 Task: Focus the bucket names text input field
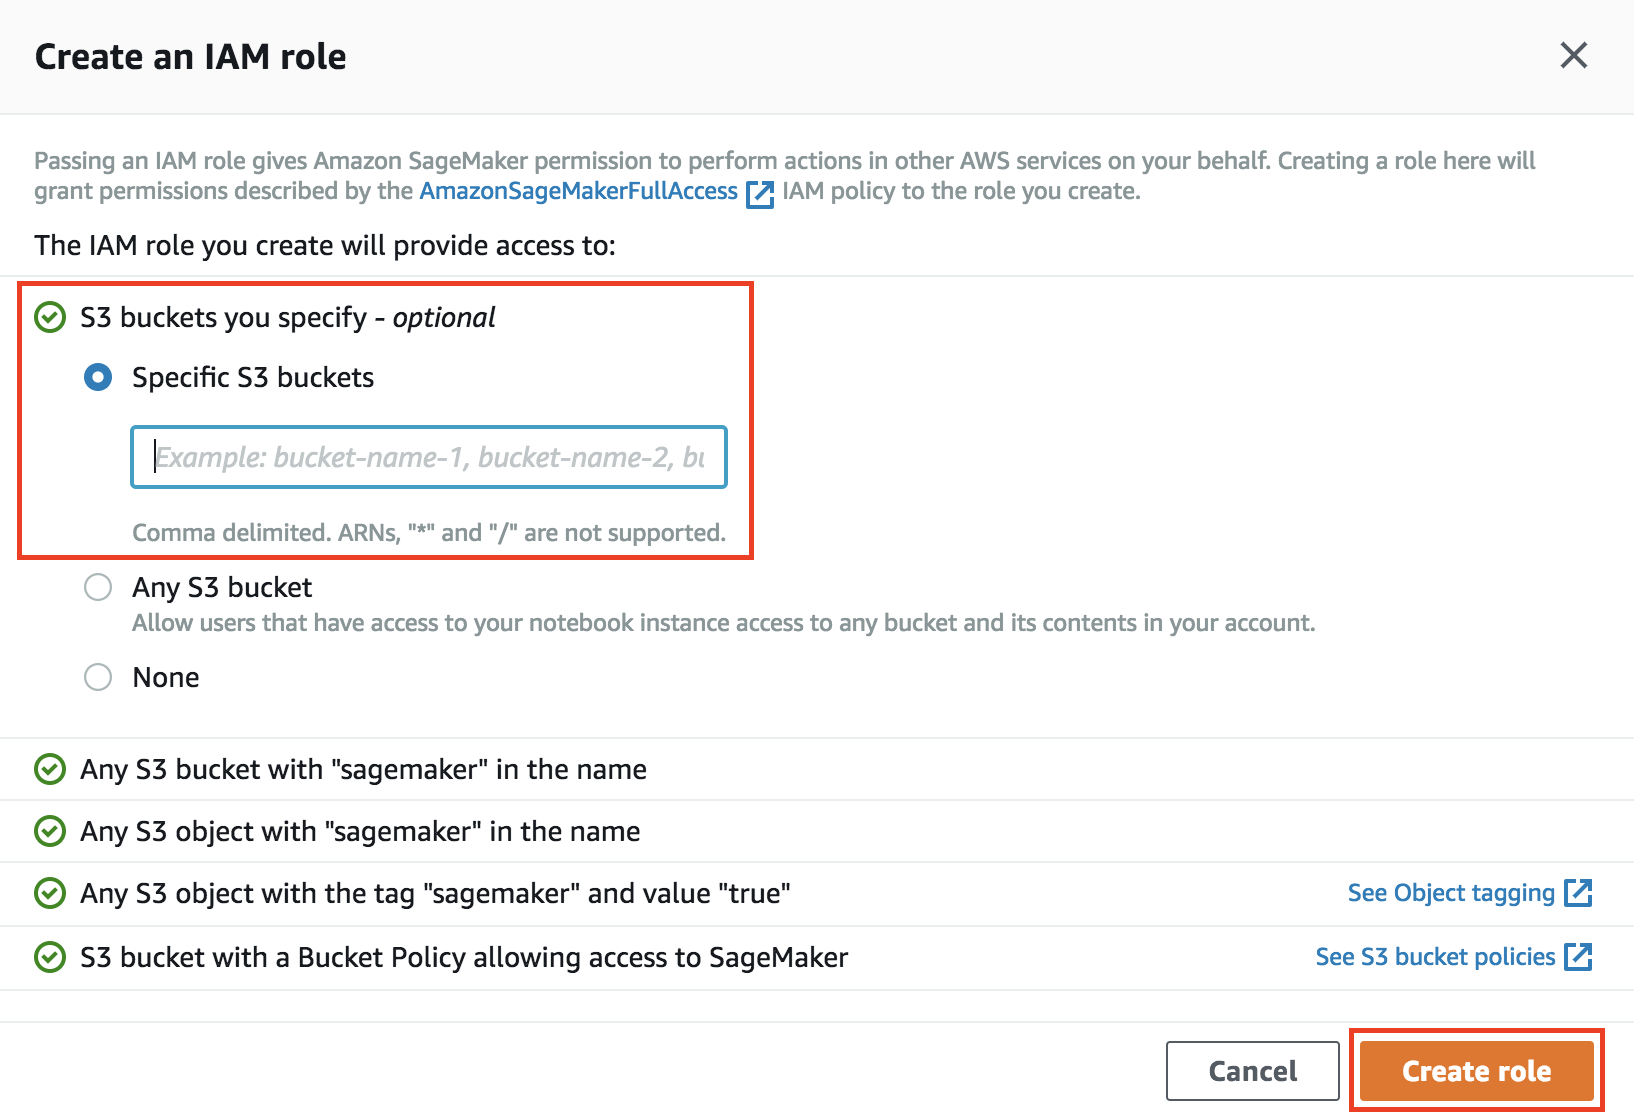click(x=429, y=457)
